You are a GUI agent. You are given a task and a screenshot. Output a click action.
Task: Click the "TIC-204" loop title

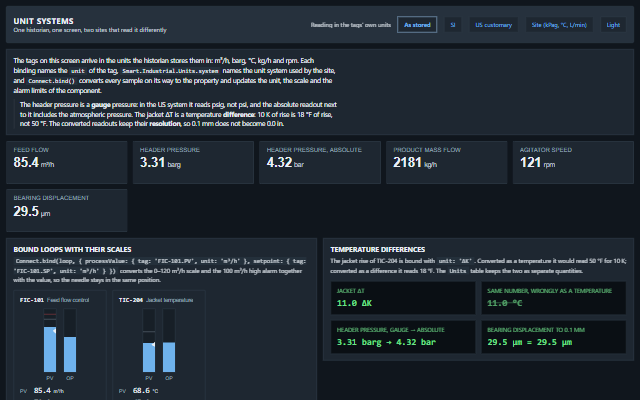131,300
